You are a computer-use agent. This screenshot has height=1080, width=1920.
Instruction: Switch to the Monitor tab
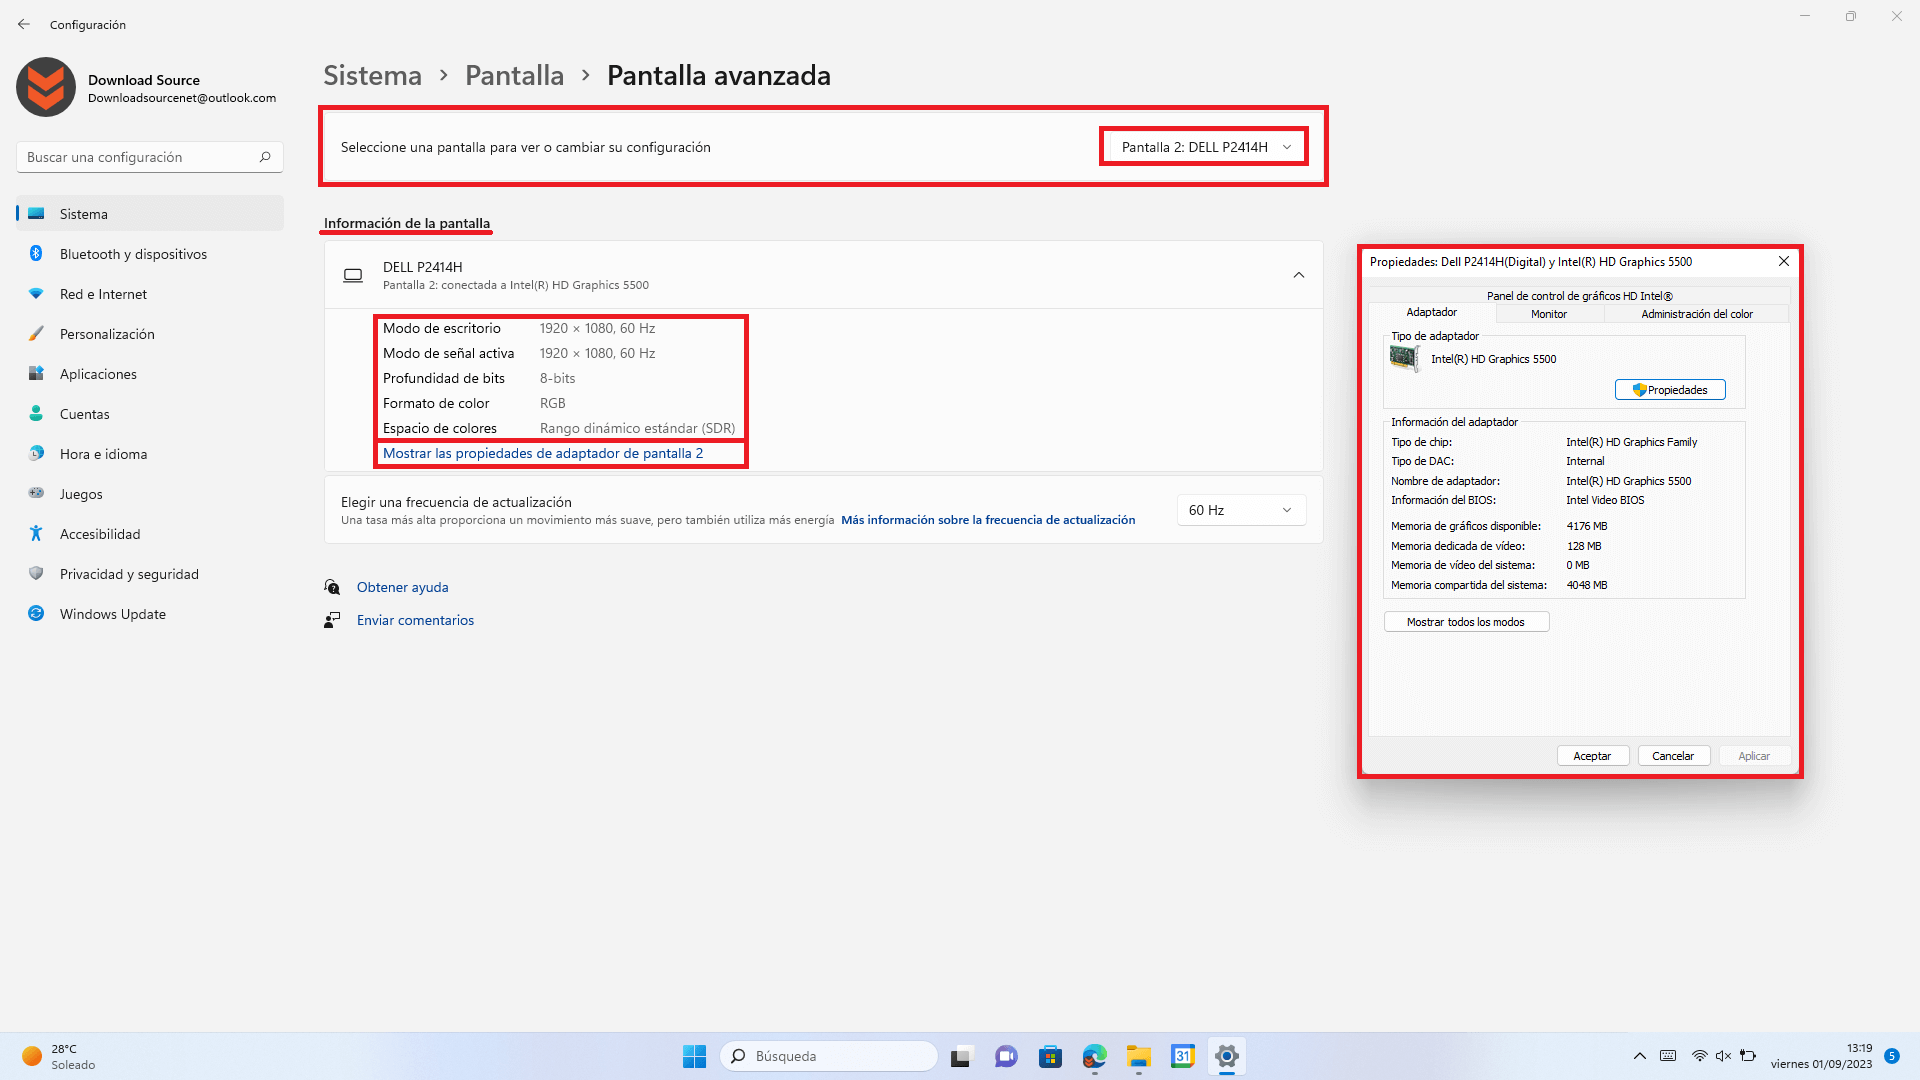point(1548,314)
